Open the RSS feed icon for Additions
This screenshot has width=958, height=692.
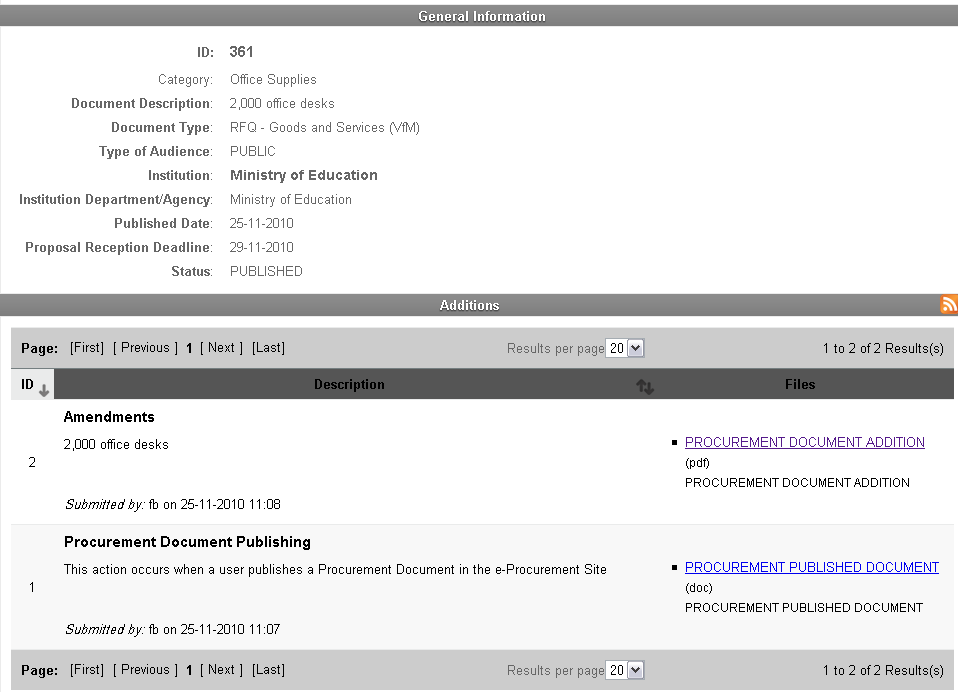949,305
